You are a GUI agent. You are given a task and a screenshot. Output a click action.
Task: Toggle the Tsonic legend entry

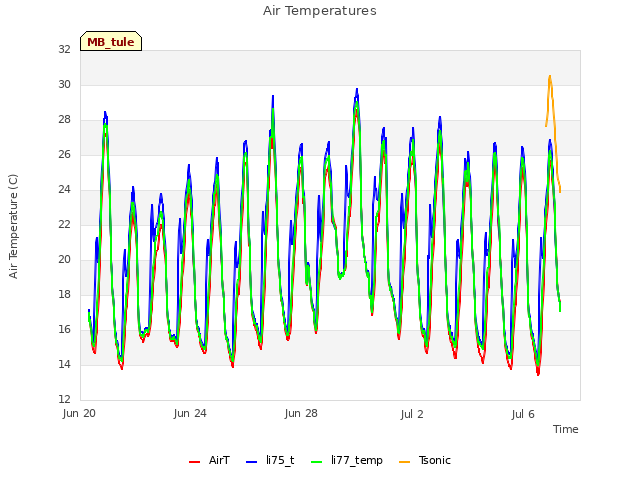[x=425, y=461]
